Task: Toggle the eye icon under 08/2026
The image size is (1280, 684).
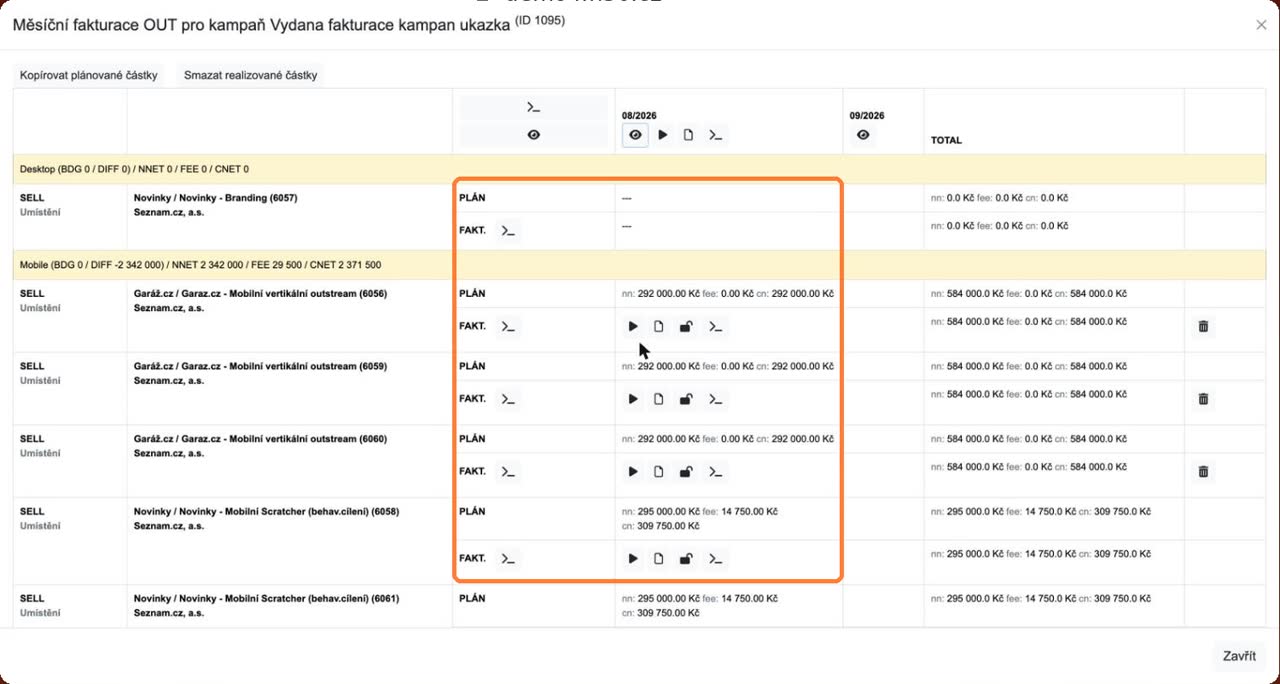Action: pyautogui.click(x=634, y=135)
